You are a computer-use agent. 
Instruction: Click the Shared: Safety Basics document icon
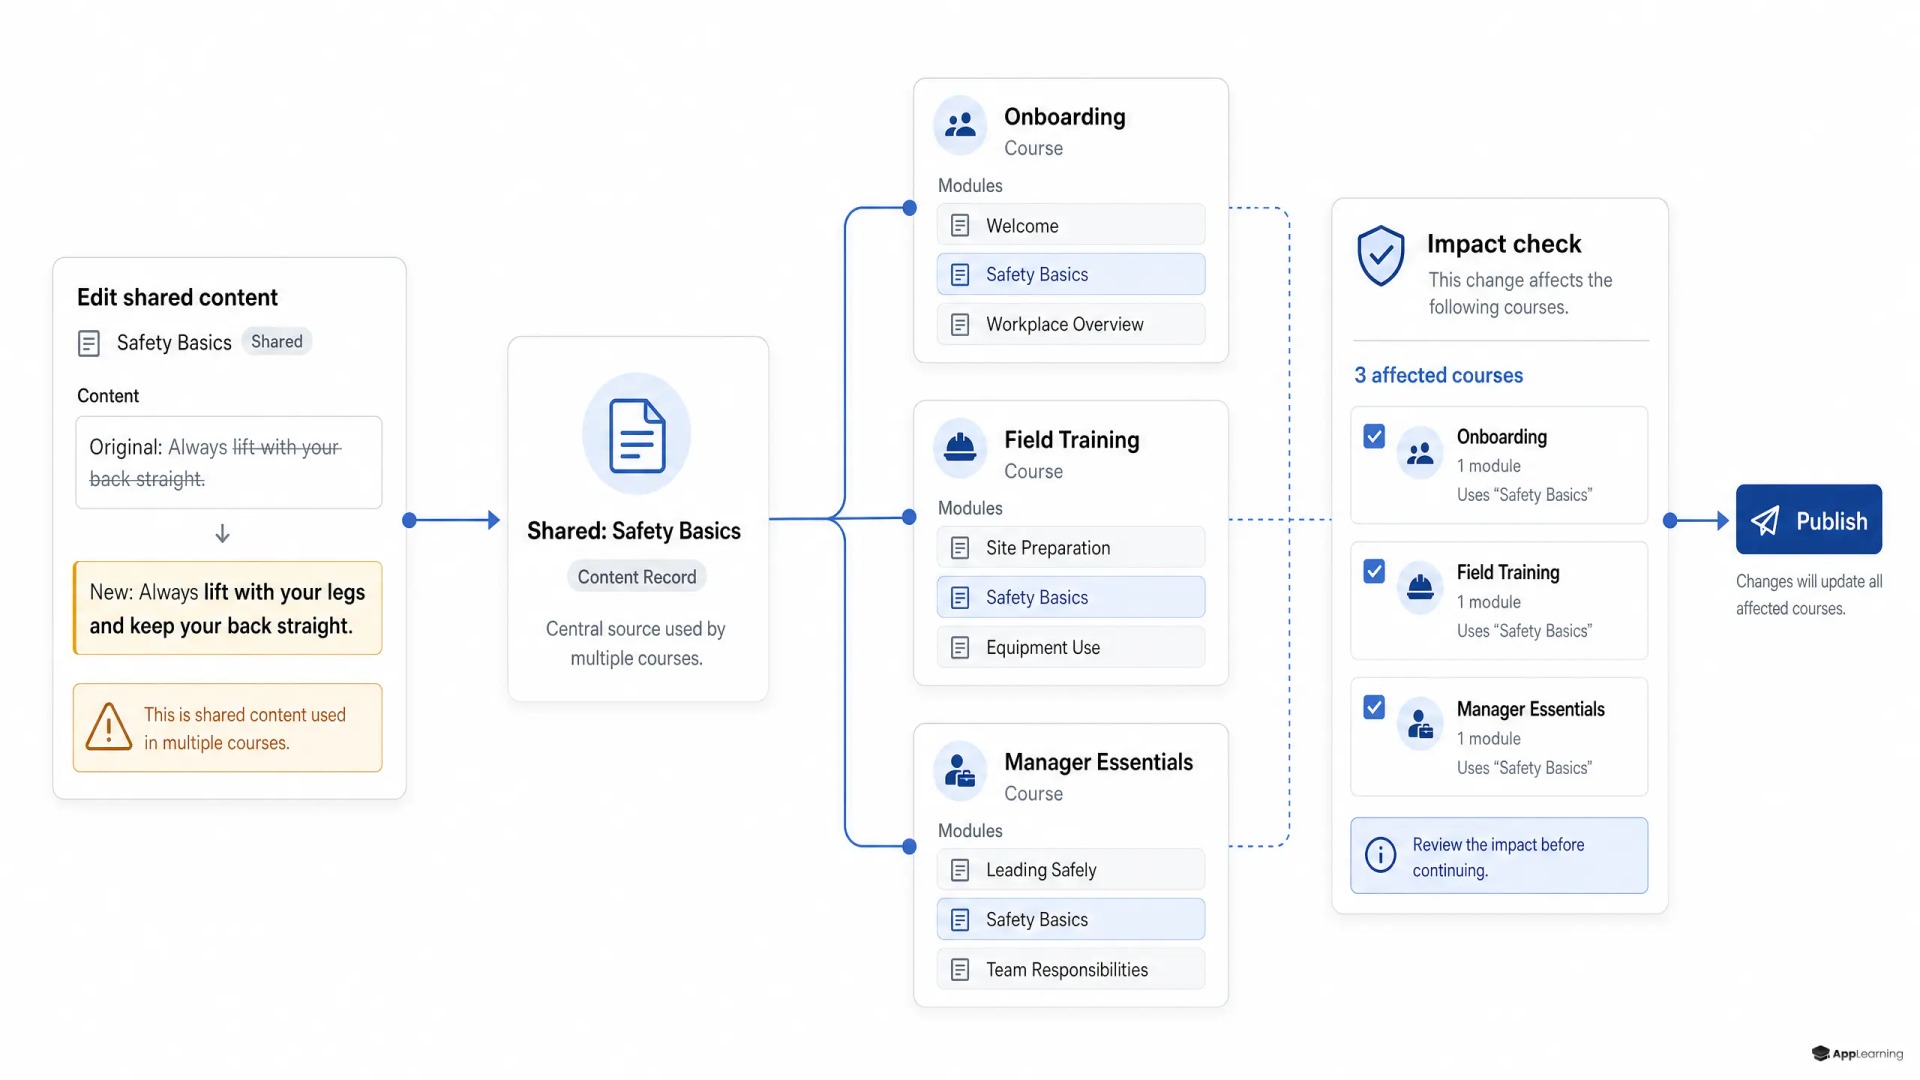[x=637, y=434]
